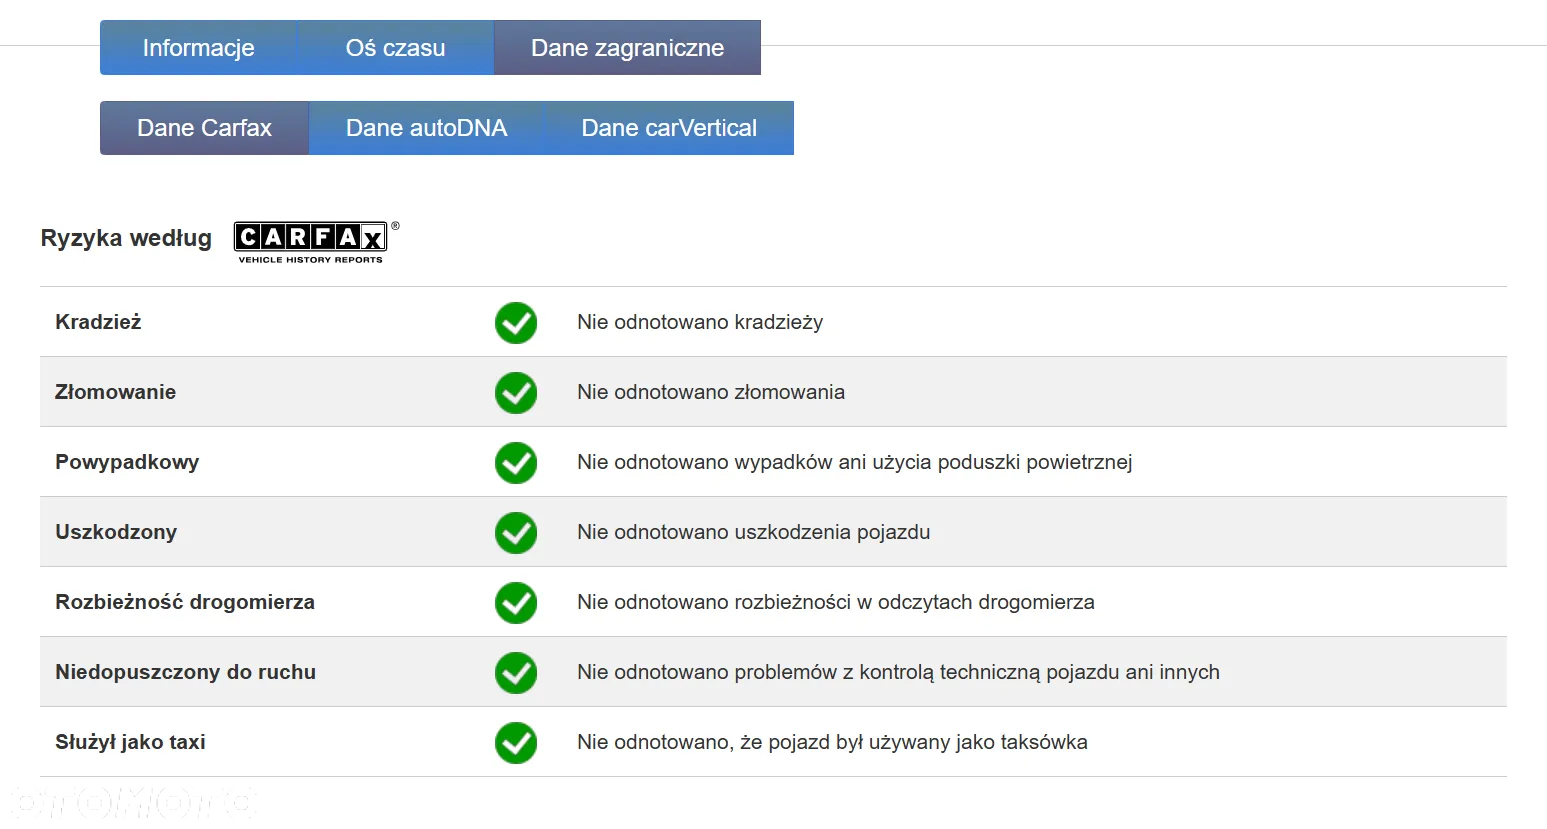Select the 'Służył jako taxi' label
This screenshot has width=1547, height=829.
pos(130,742)
